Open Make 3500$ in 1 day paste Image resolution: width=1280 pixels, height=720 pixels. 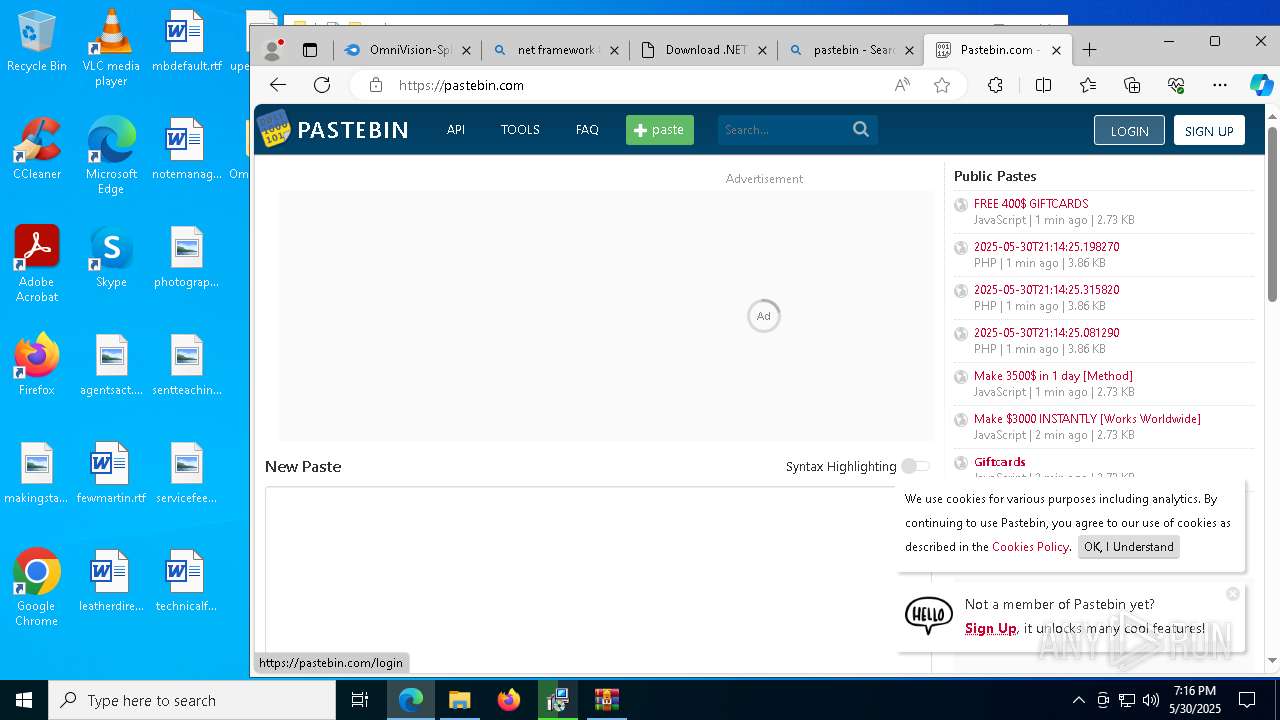point(1053,375)
